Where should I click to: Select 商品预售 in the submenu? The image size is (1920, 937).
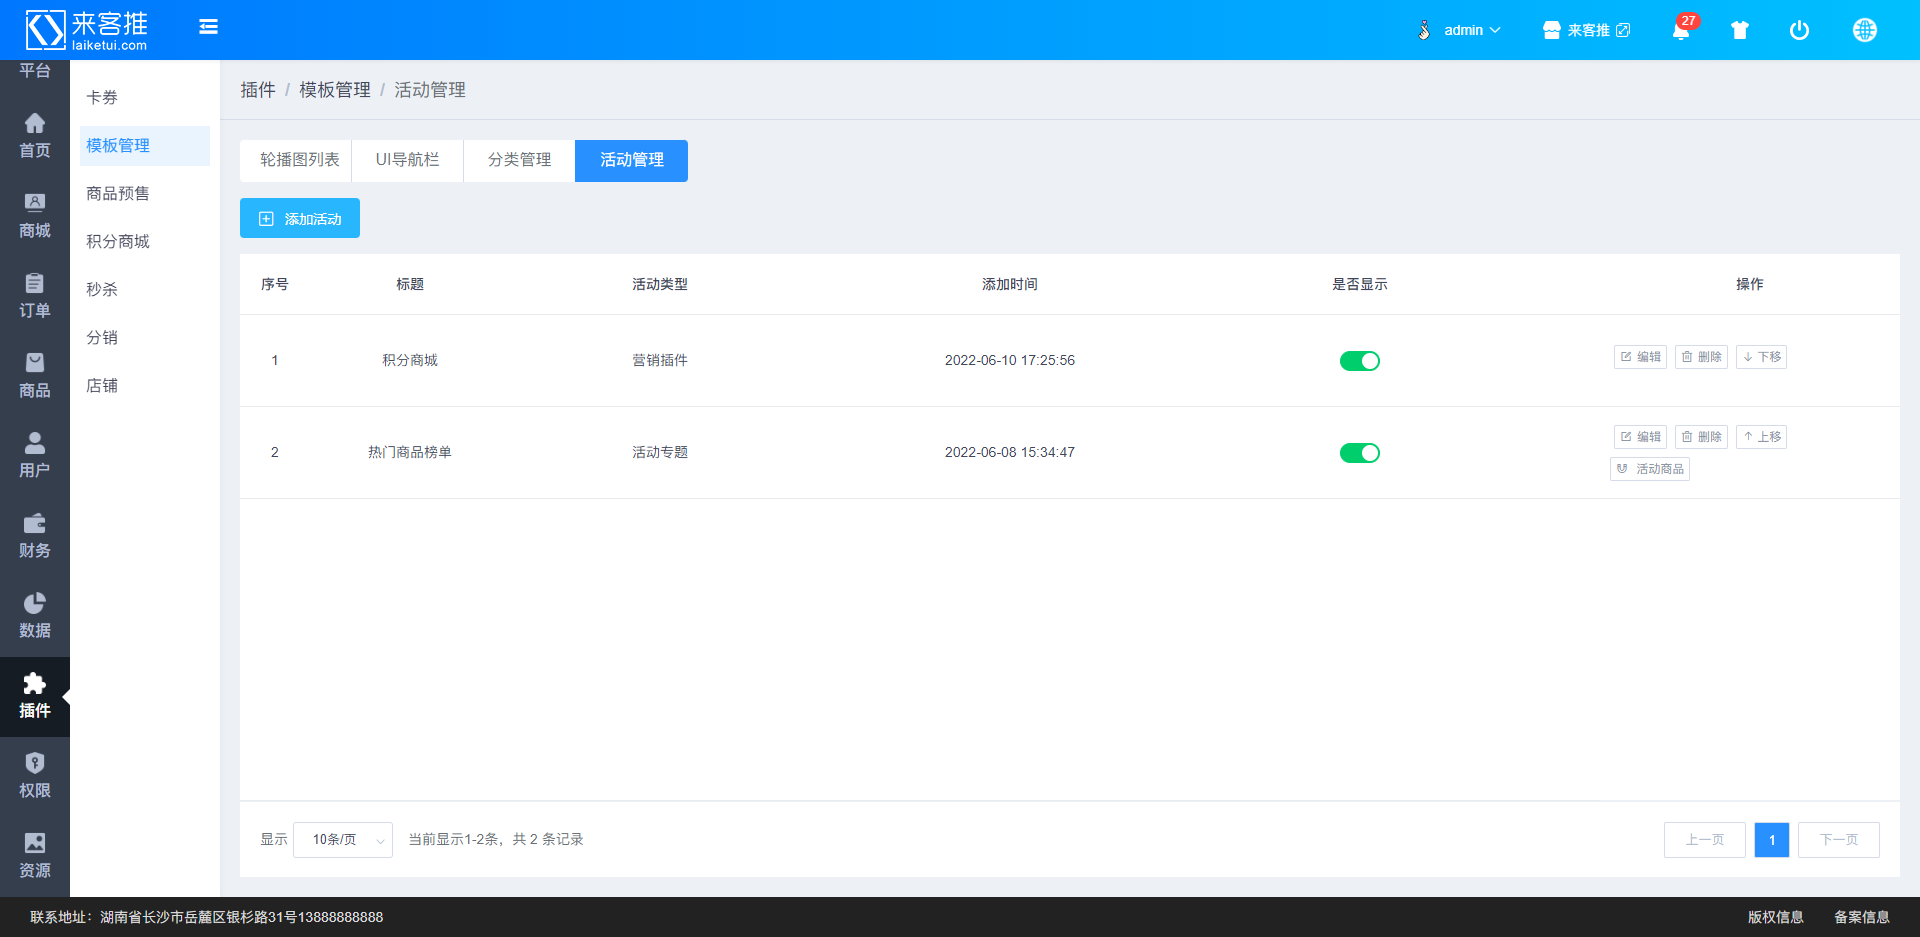[x=145, y=194]
